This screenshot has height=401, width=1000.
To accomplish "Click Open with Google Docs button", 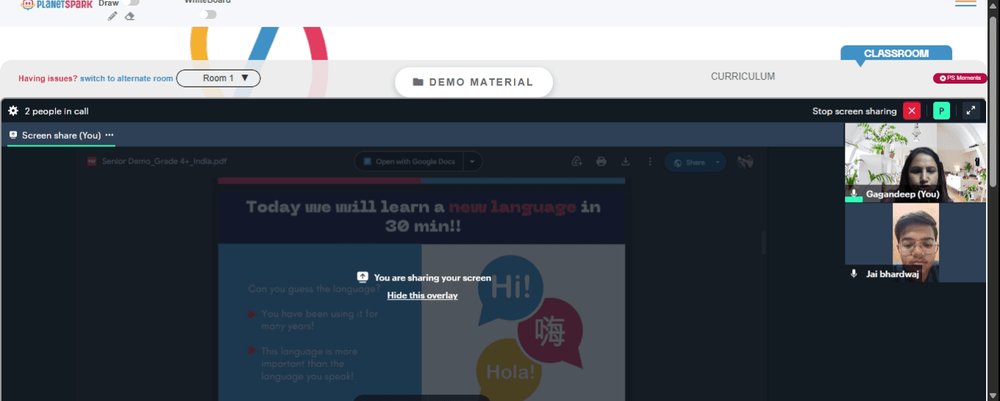I will (x=409, y=161).
